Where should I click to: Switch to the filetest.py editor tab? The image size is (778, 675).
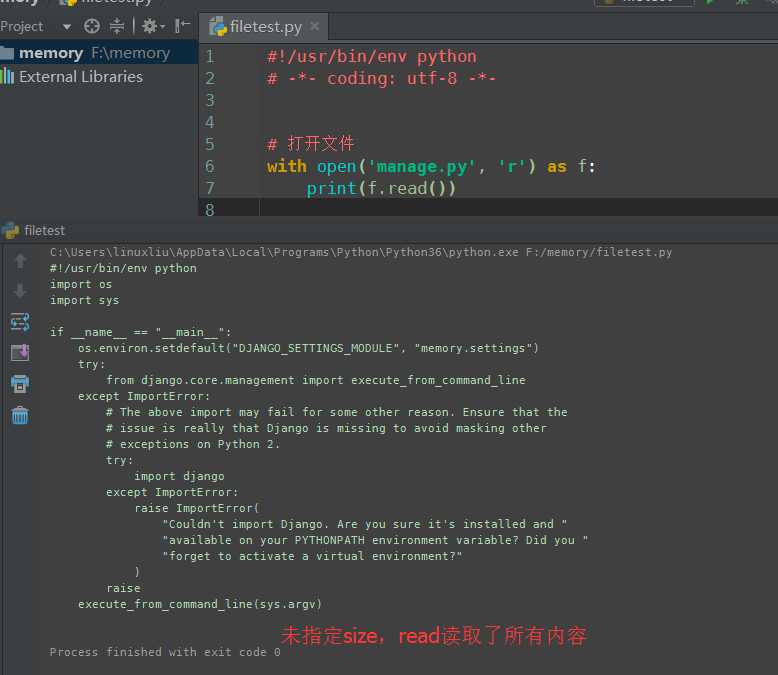click(265, 27)
